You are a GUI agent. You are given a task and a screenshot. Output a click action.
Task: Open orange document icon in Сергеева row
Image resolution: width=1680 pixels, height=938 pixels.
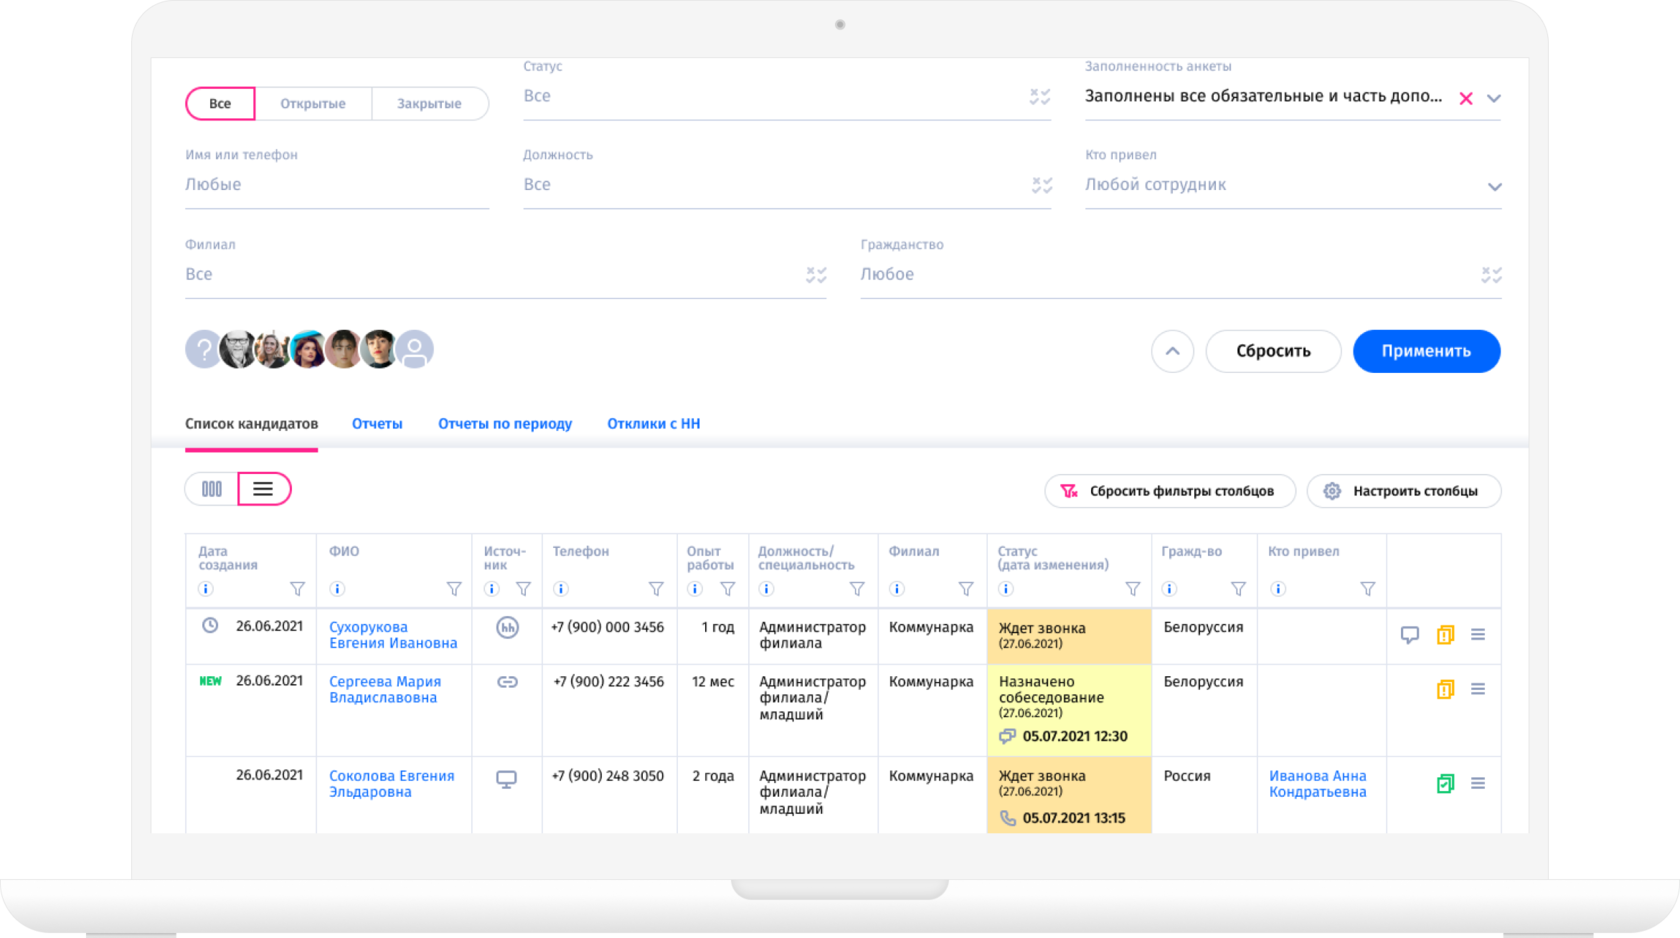(x=1445, y=689)
